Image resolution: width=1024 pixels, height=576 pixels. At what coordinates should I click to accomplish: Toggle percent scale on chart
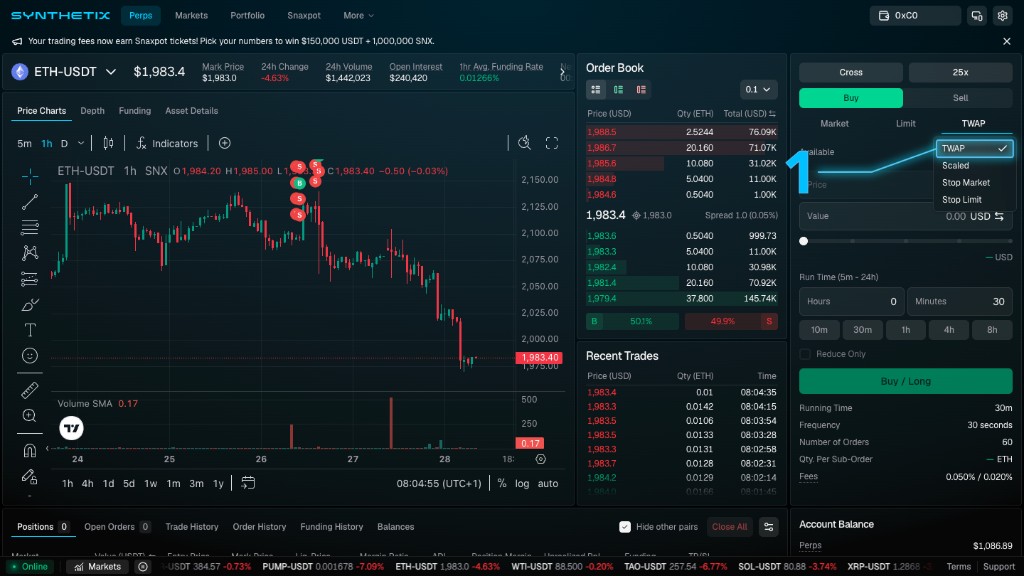point(502,483)
